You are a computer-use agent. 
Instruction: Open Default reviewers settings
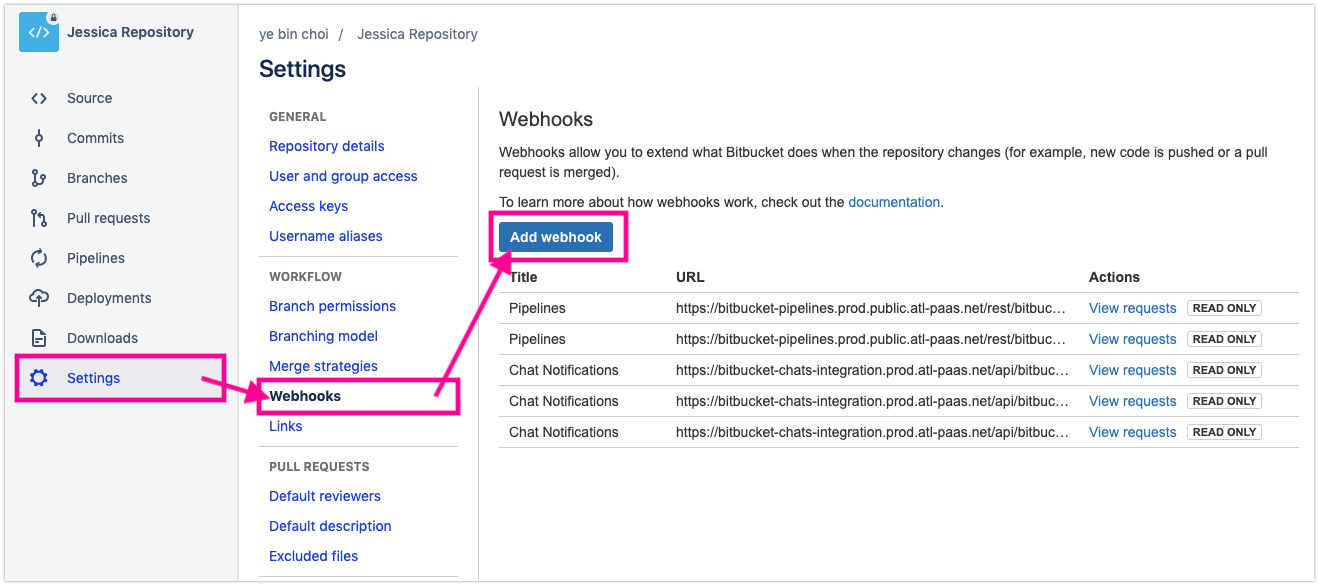[325, 496]
